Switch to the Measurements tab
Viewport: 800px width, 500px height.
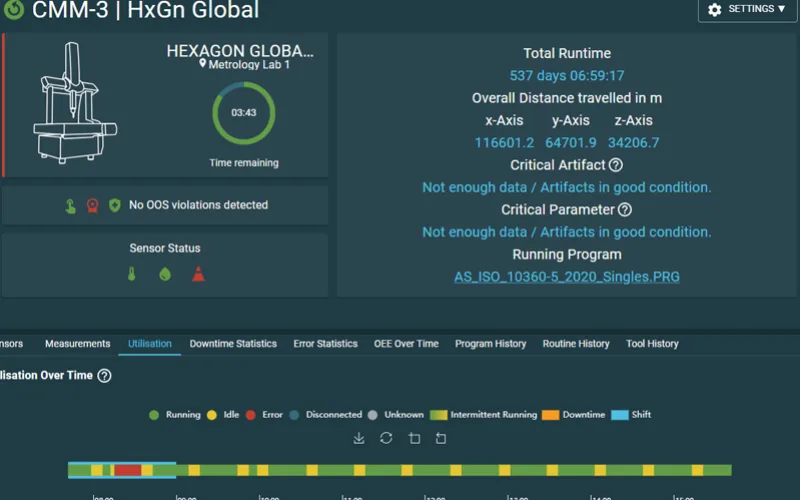coord(78,344)
